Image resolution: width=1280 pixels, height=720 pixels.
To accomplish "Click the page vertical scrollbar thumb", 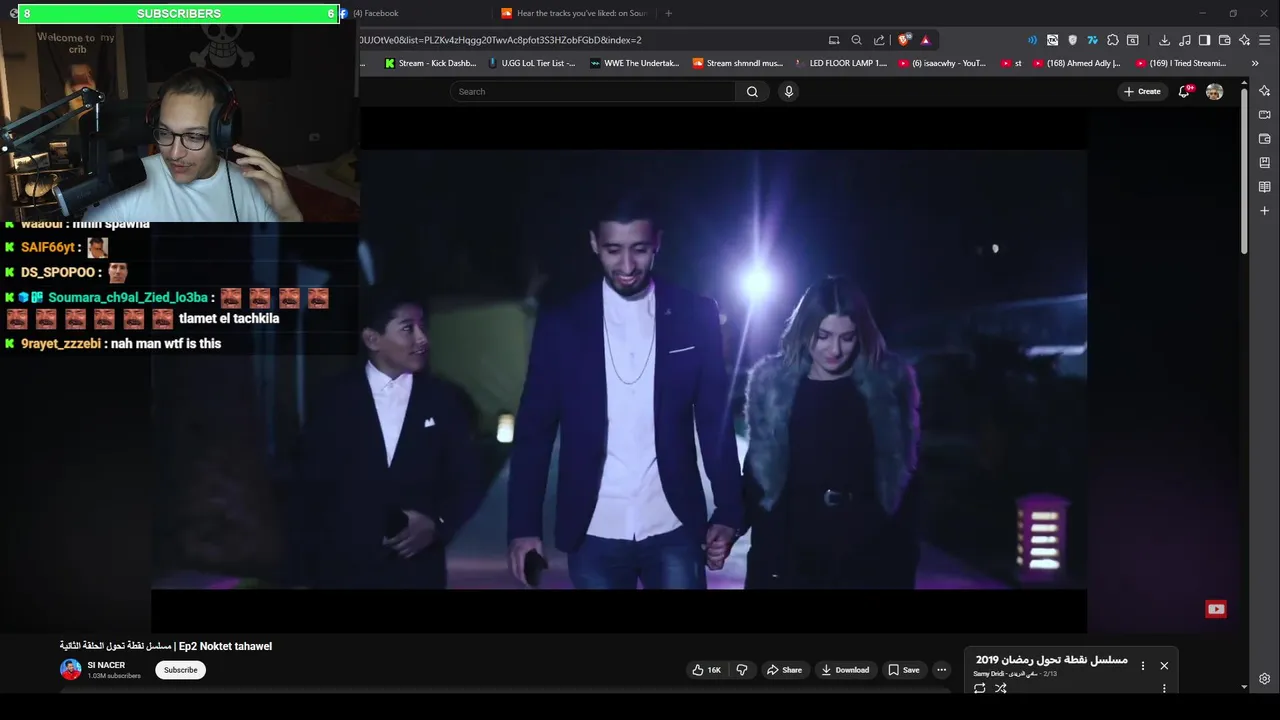I will point(1244,170).
